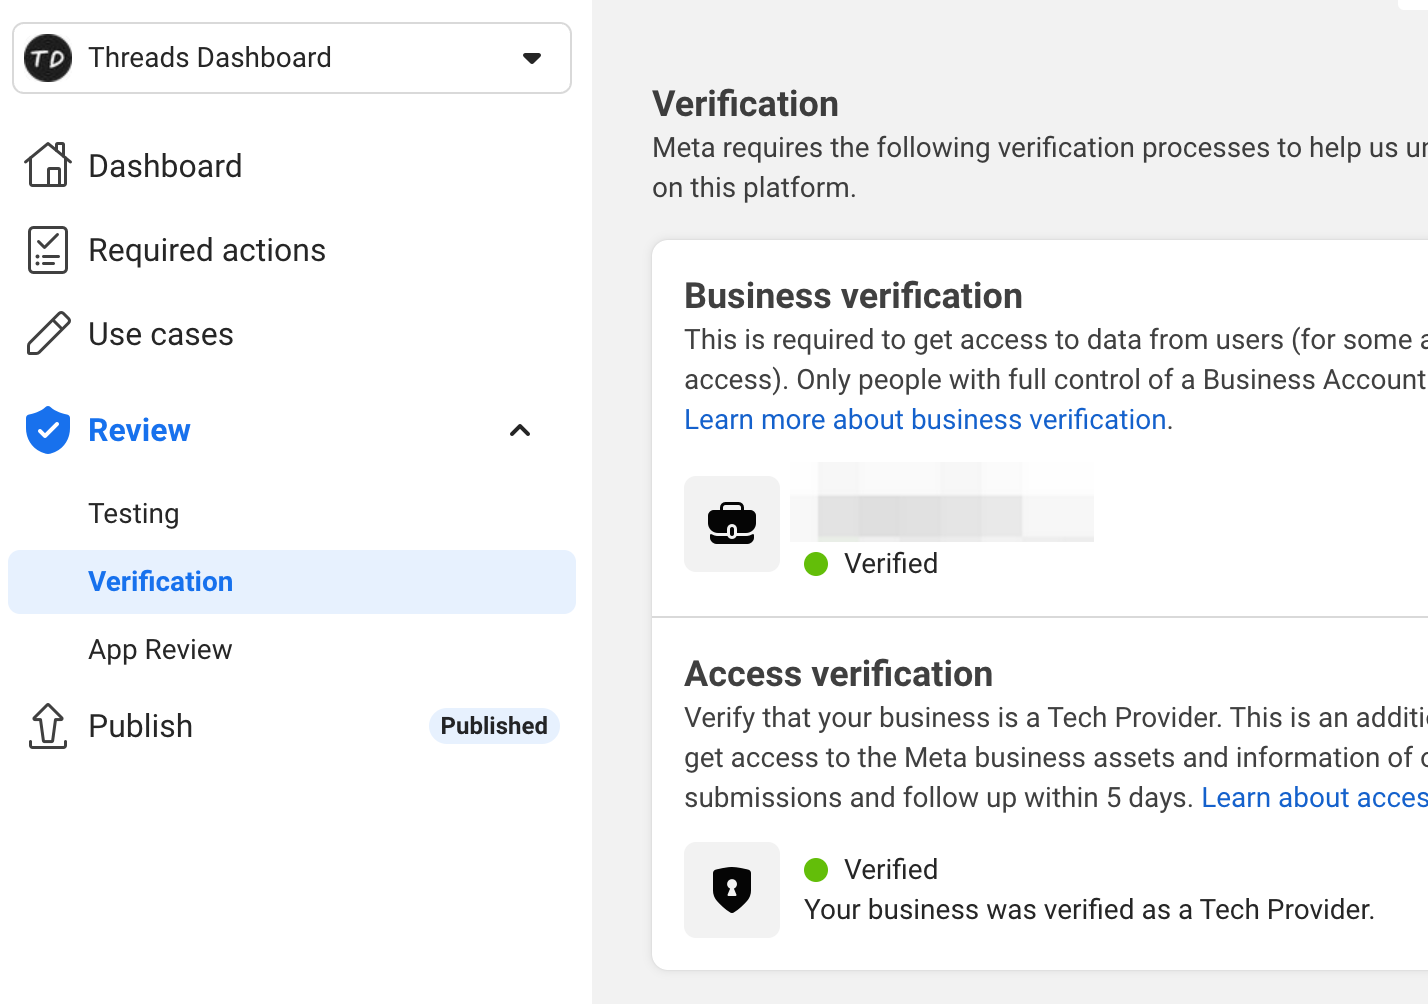1428x1004 pixels.
Task: Open Required actions in the sidebar
Action: click(207, 250)
